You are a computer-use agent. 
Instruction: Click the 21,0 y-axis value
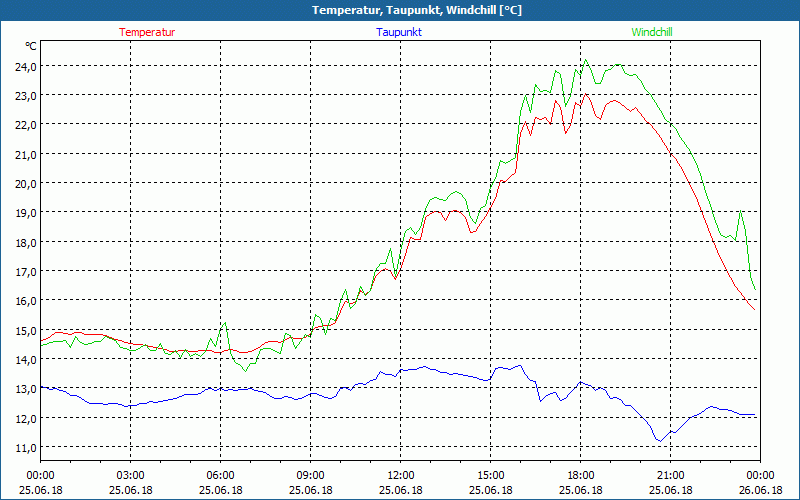pyautogui.click(x=26, y=154)
